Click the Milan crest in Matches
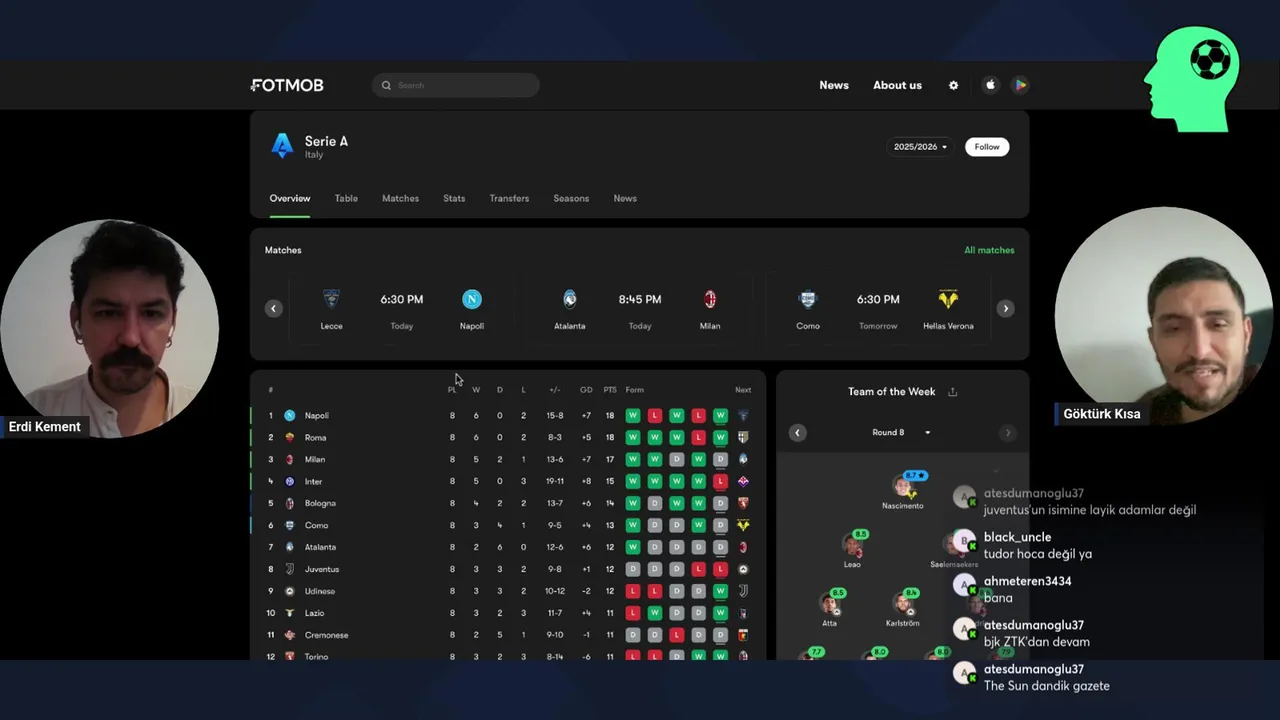Screen dimensions: 1280x720 710,299
